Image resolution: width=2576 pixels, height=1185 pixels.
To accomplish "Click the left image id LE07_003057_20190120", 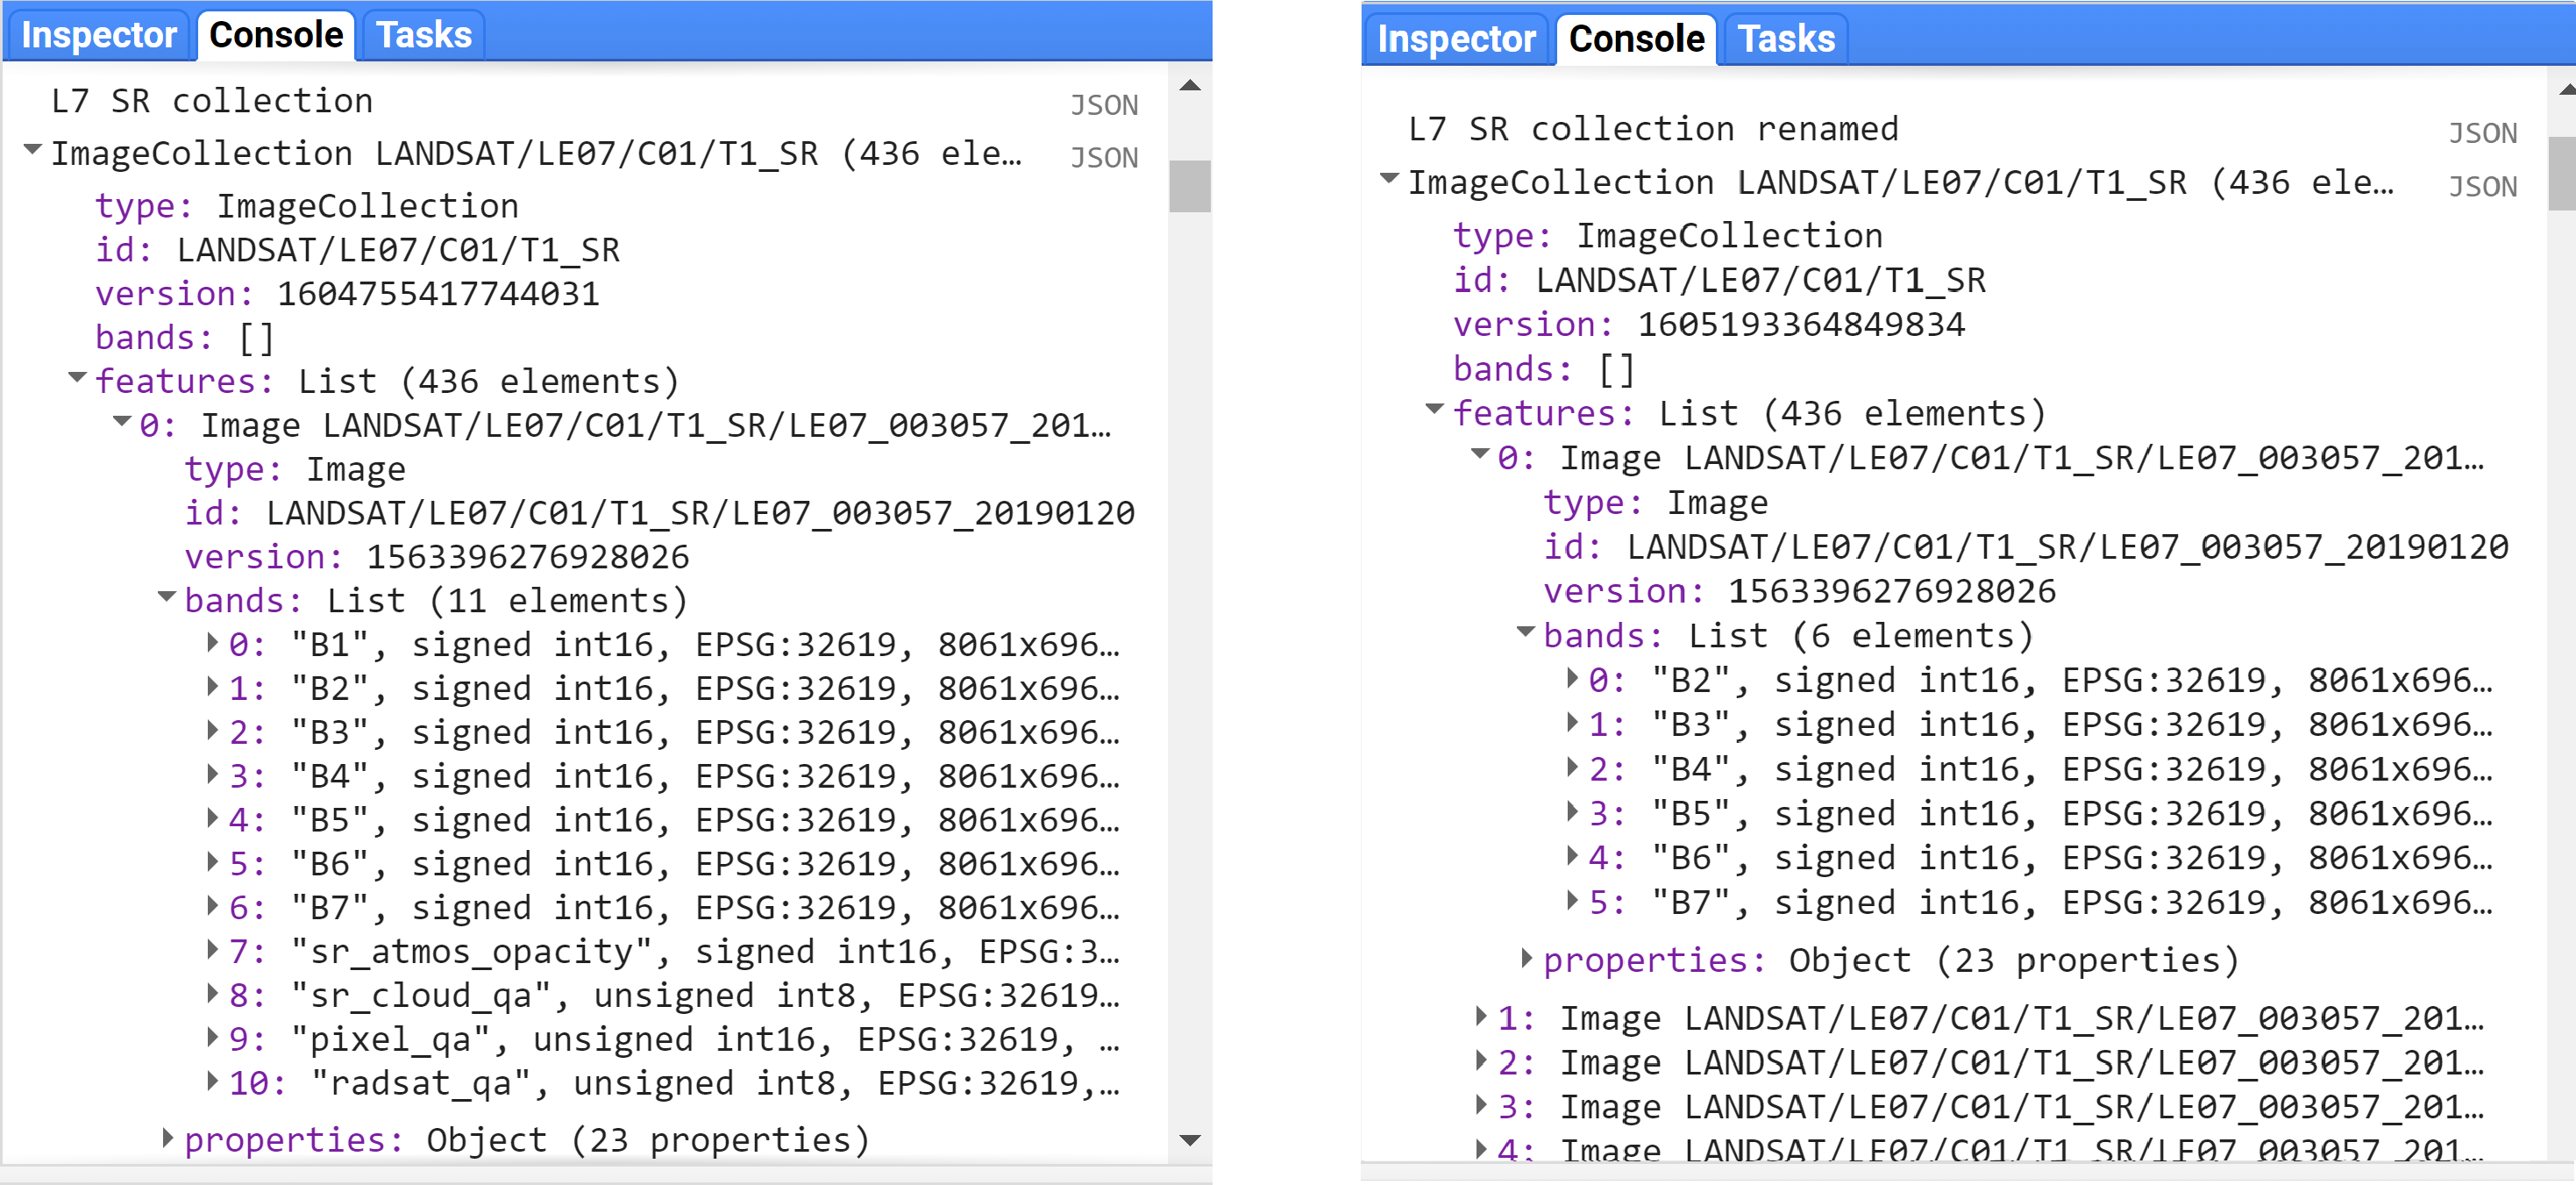I will [x=700, y=513].
